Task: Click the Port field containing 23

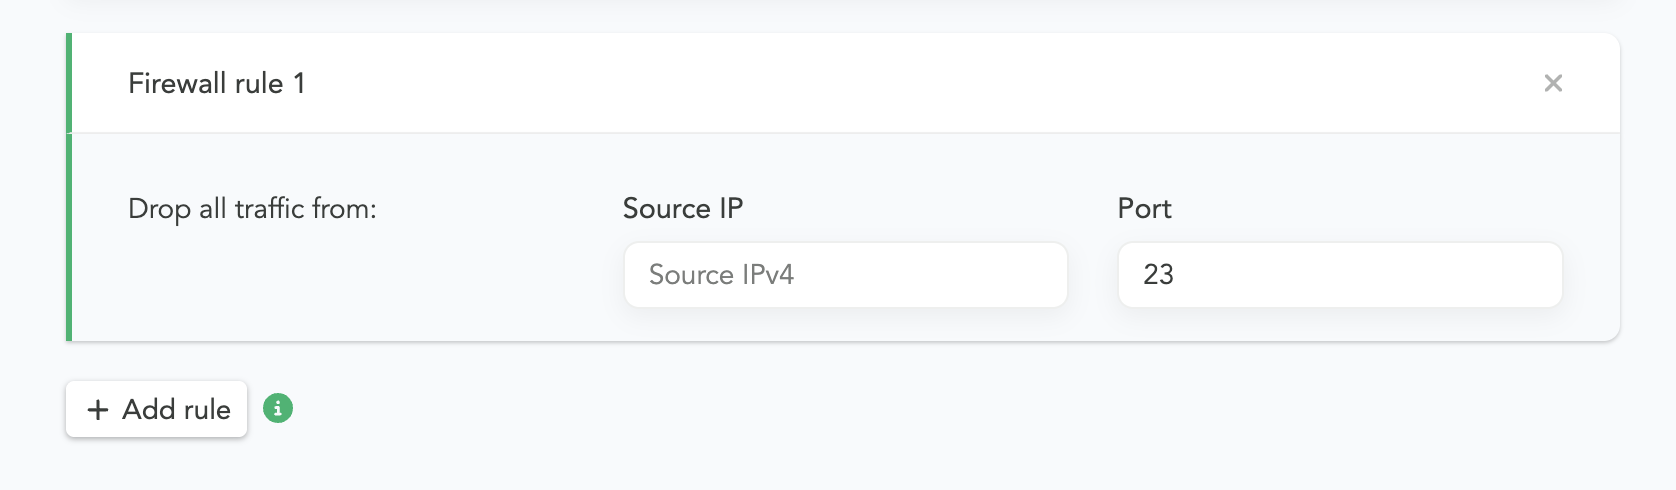Action: [x=1339, y=275]
